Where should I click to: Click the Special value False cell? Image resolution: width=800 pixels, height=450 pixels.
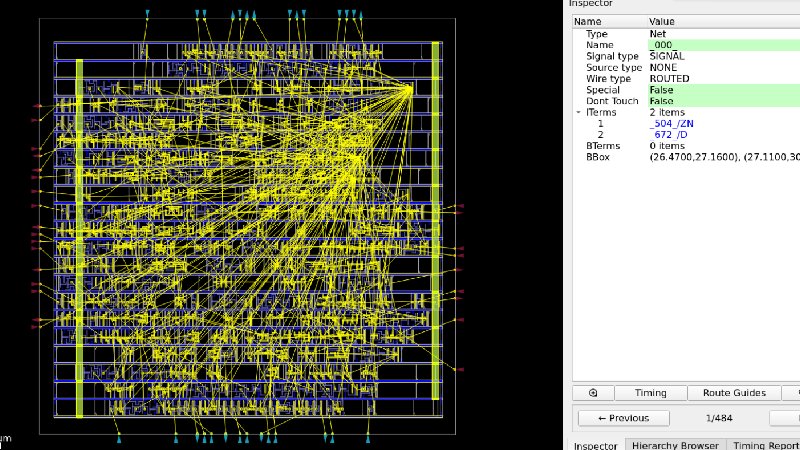723,90
